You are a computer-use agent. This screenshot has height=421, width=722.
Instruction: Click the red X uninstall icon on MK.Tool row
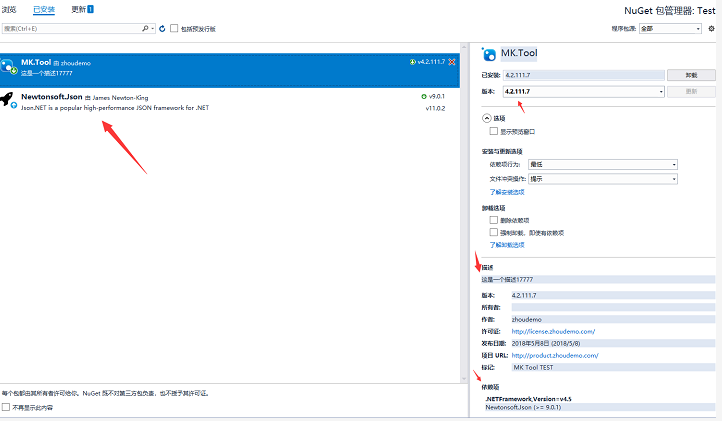pos(452,62)
